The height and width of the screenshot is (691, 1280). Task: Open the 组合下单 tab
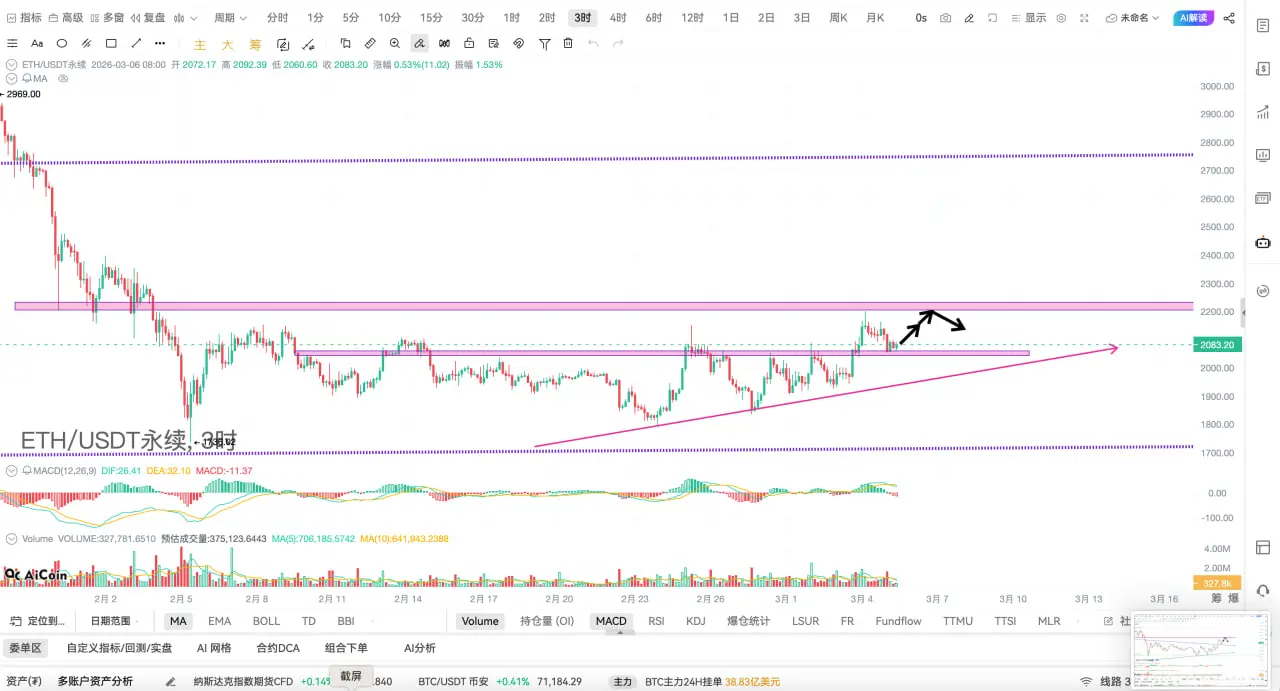[346, 648]
